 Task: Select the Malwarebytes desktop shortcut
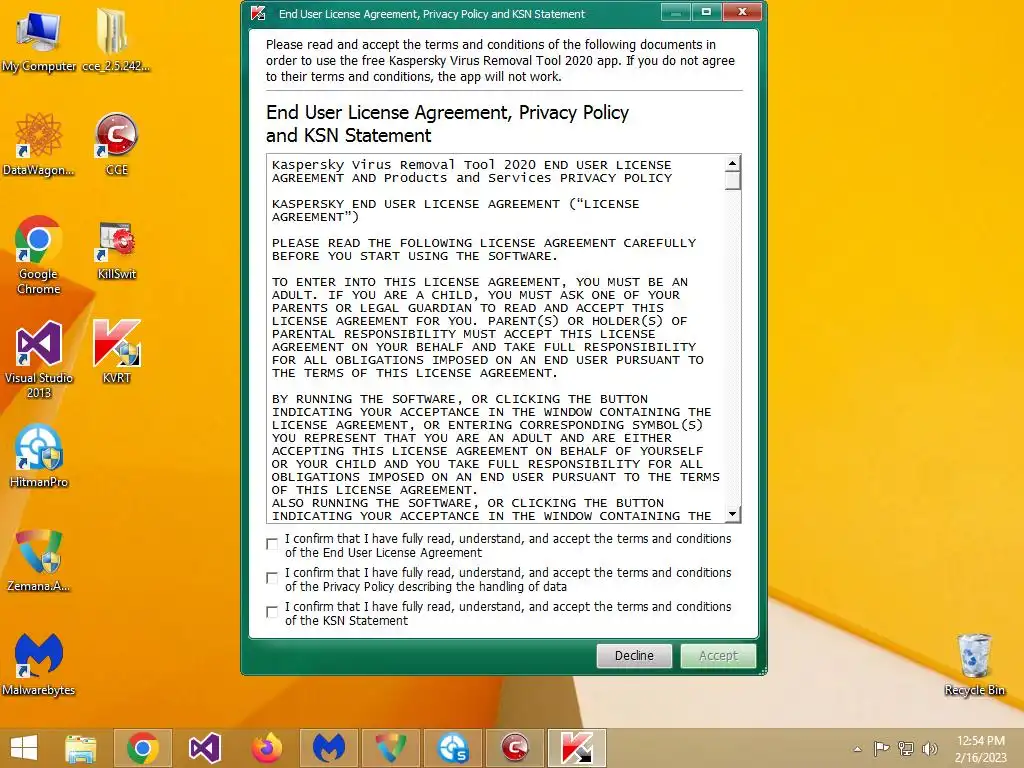point(39,664)
